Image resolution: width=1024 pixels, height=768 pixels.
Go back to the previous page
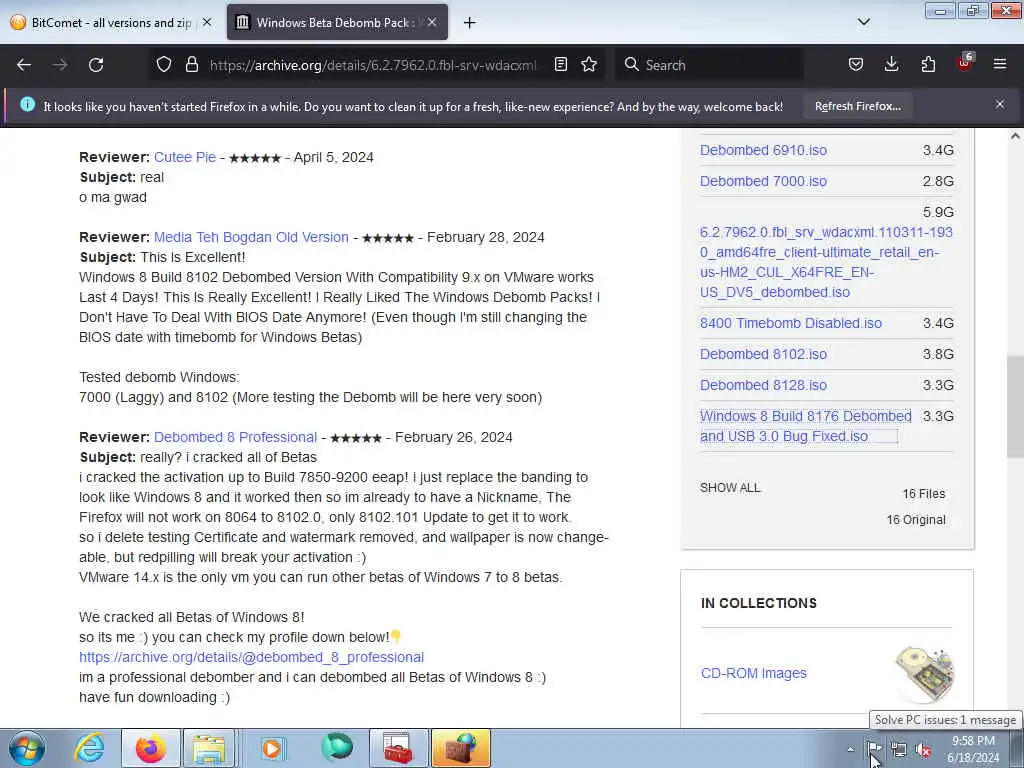24,65
